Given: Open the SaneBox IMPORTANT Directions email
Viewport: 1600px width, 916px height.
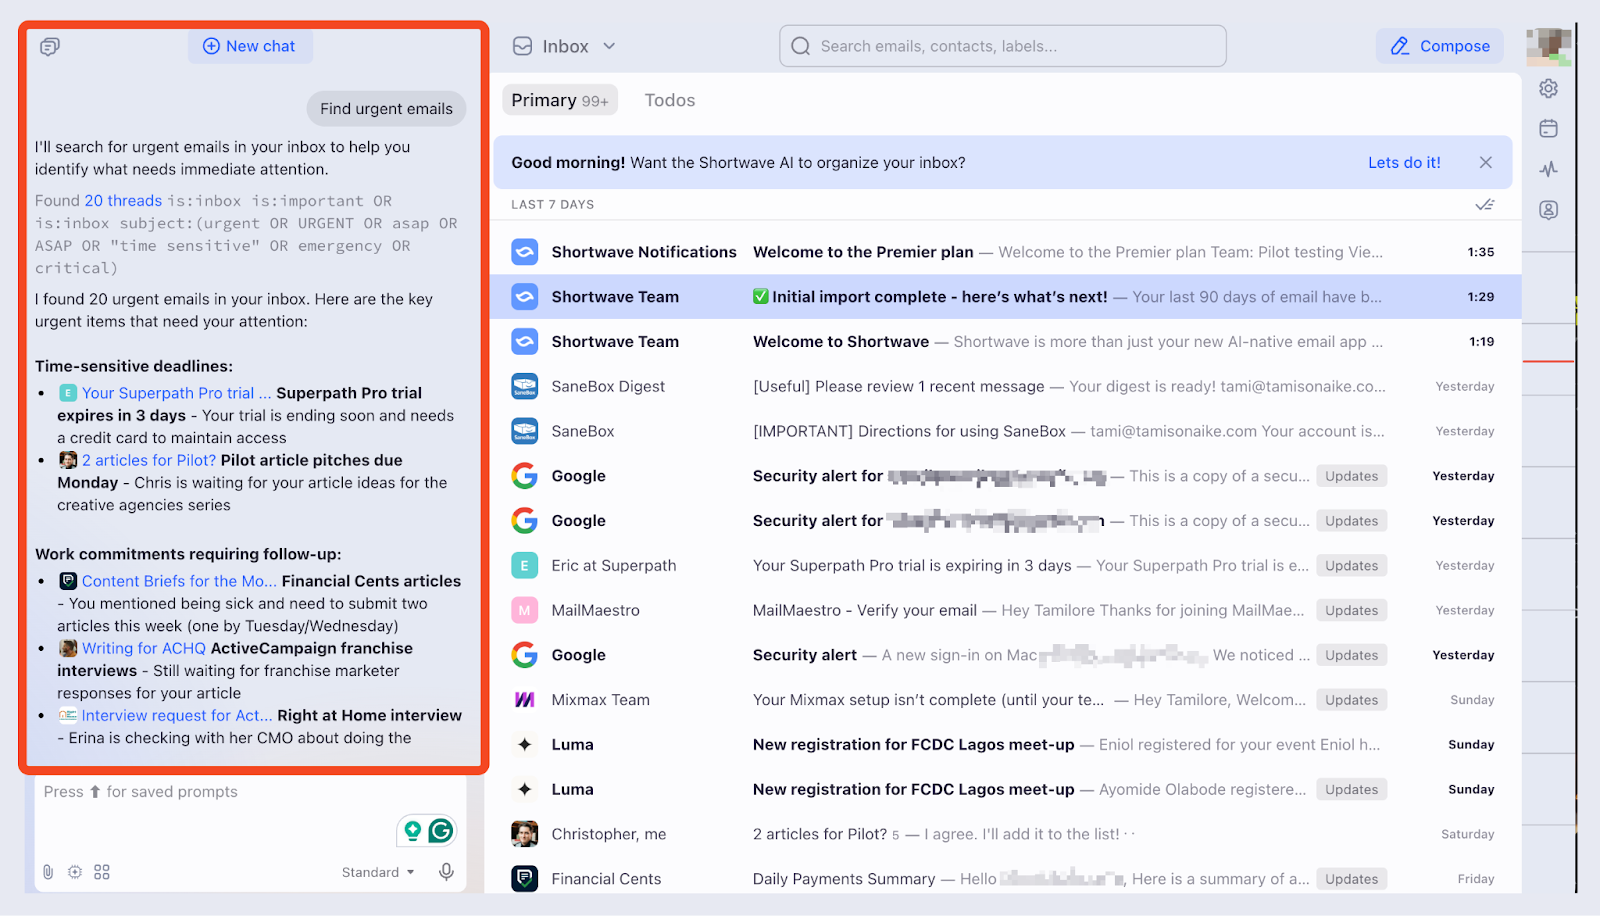Looking at the screenshot, I should pos(1006,431).
